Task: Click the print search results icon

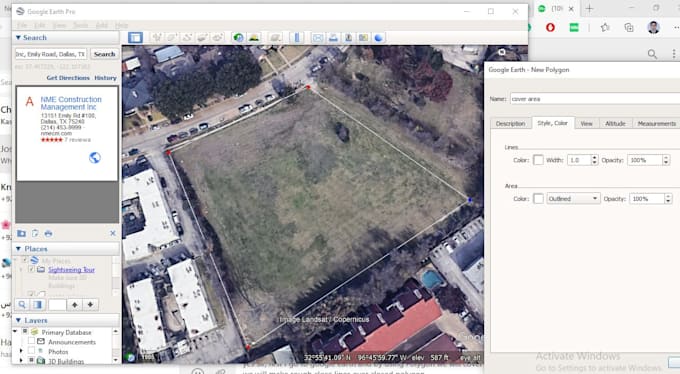Action: pos(48,233)
